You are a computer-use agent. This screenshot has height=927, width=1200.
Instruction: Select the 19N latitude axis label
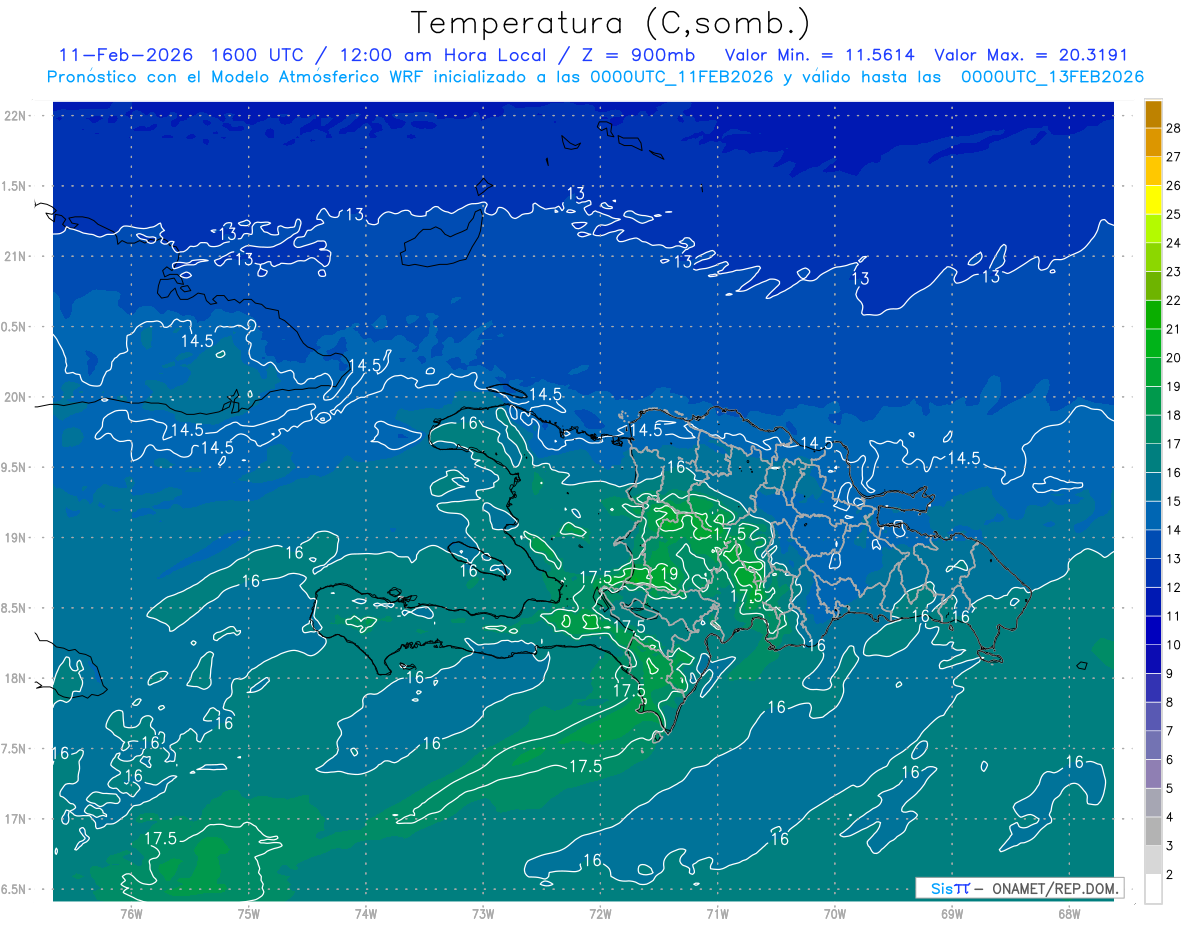click(15, 537)
